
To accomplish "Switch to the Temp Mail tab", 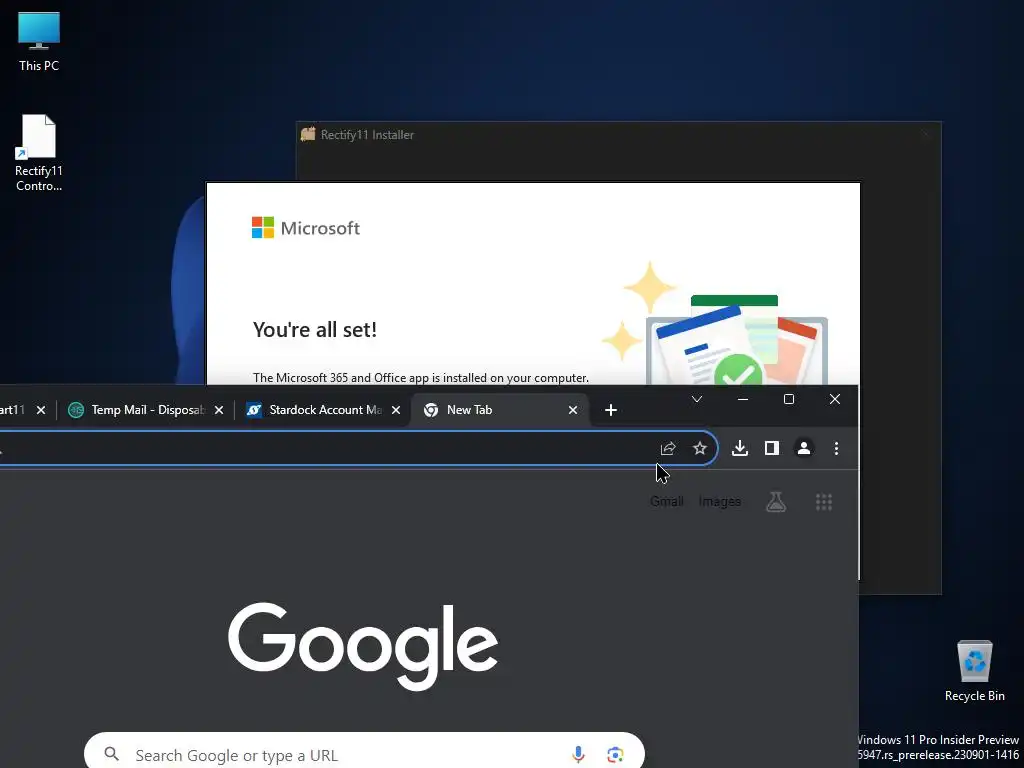I will point(145,410).
